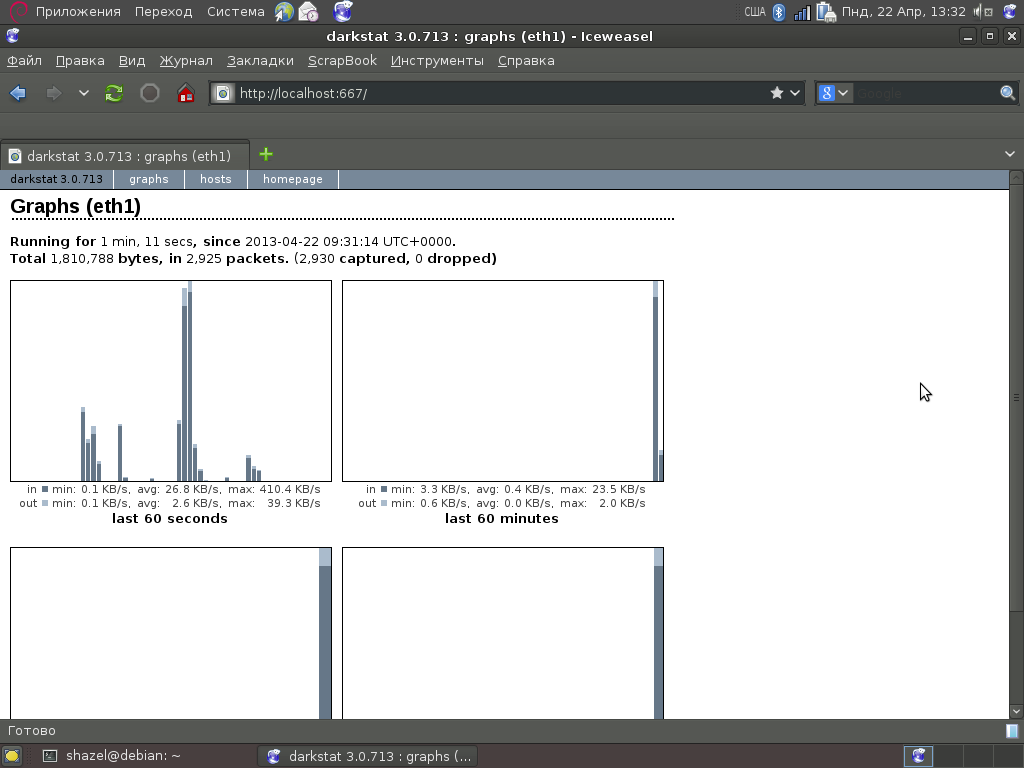Click the search magnifier icon
The width and height of the screenshot is (1024, 768).
pos(1007,93)
